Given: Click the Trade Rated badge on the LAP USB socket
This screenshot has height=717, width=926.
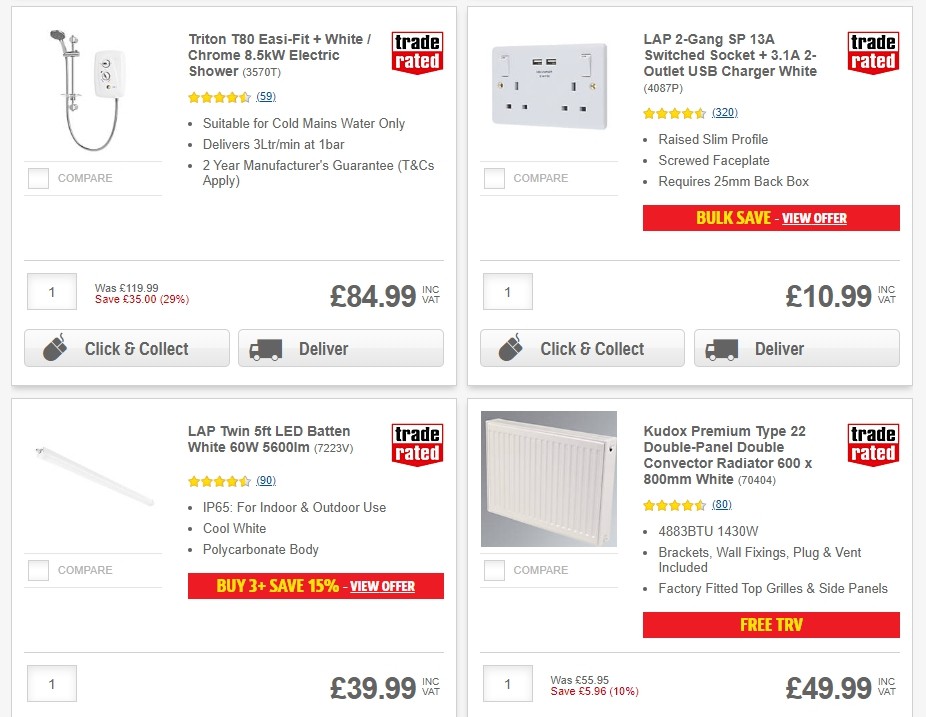Looking at the screenshot, I should (873, 50).
